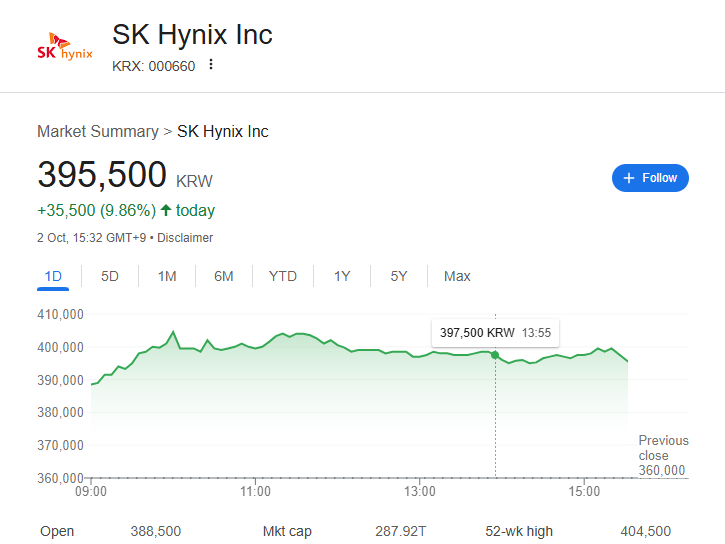Select the Max time range tab

[x=457, y=276]
